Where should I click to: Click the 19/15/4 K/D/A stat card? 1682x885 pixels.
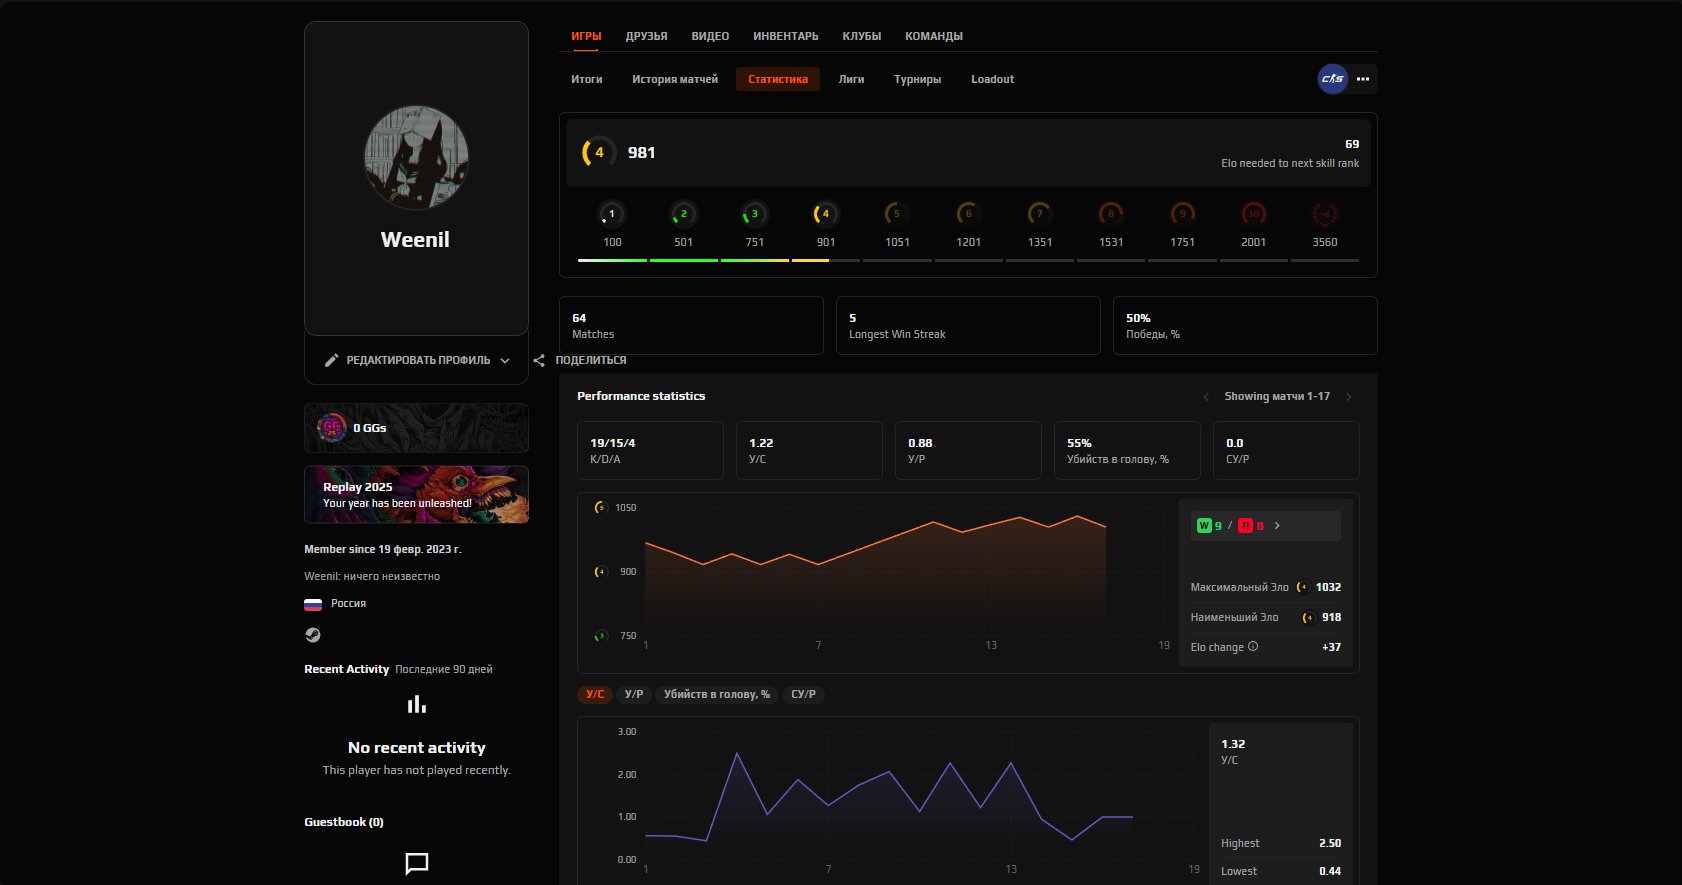(650, 450)
